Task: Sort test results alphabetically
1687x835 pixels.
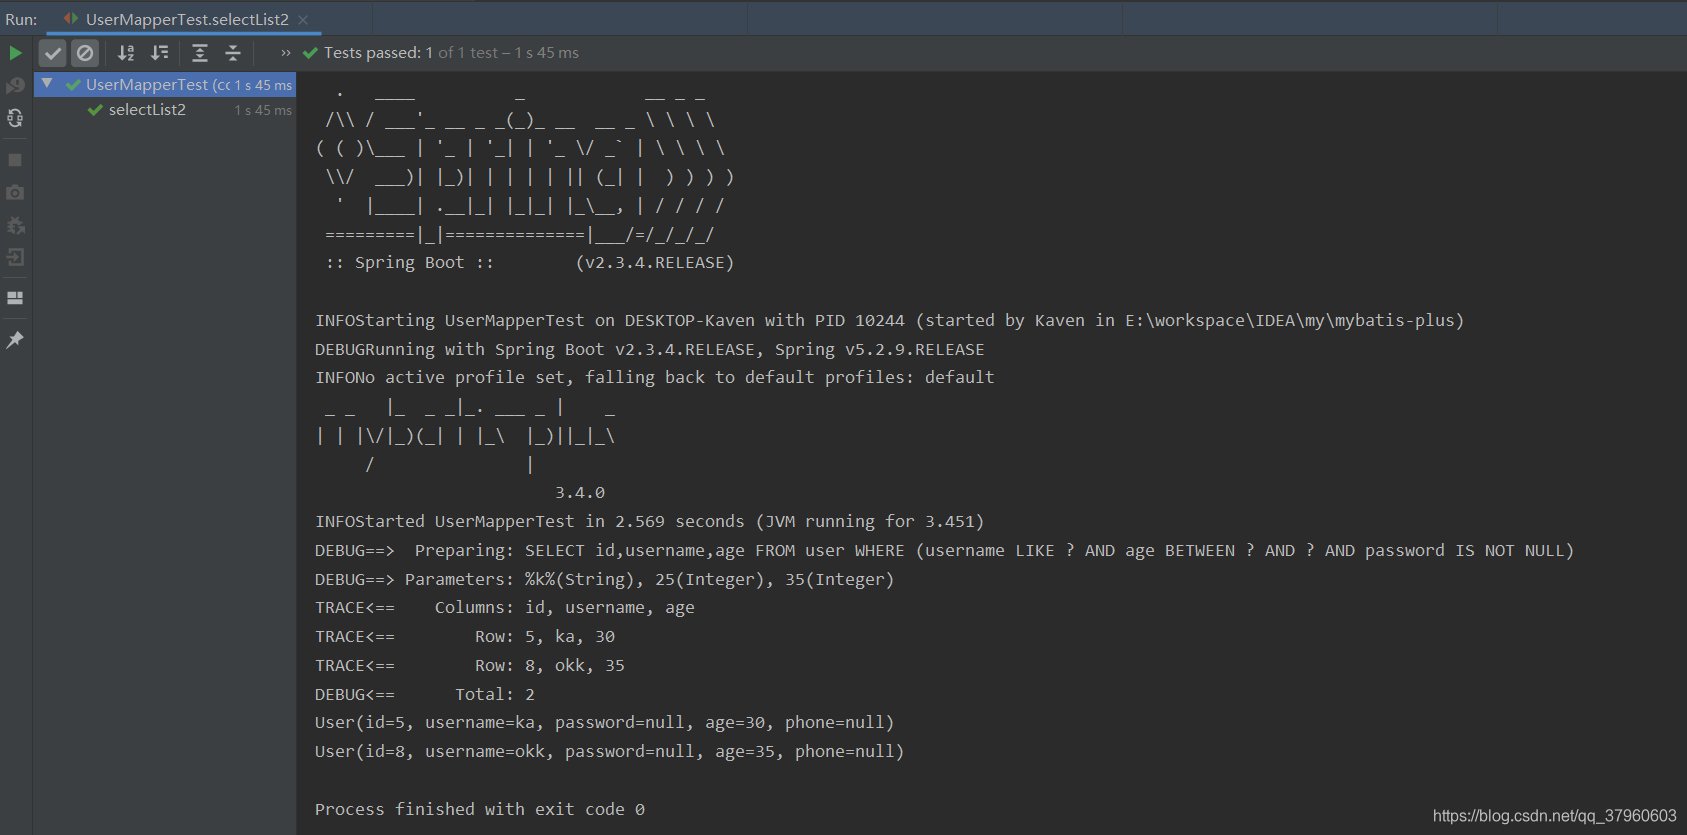Action: (x=126, y=53)
